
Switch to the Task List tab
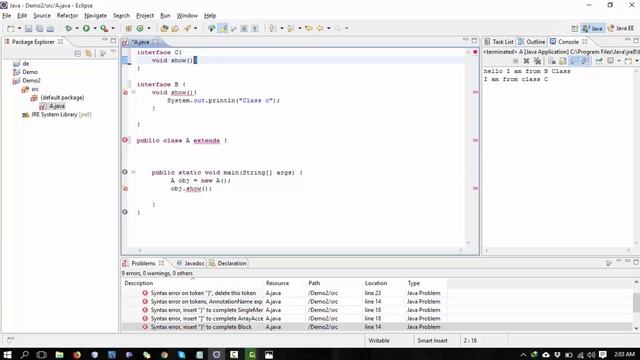pyautogui.click(x=499, y=42)
